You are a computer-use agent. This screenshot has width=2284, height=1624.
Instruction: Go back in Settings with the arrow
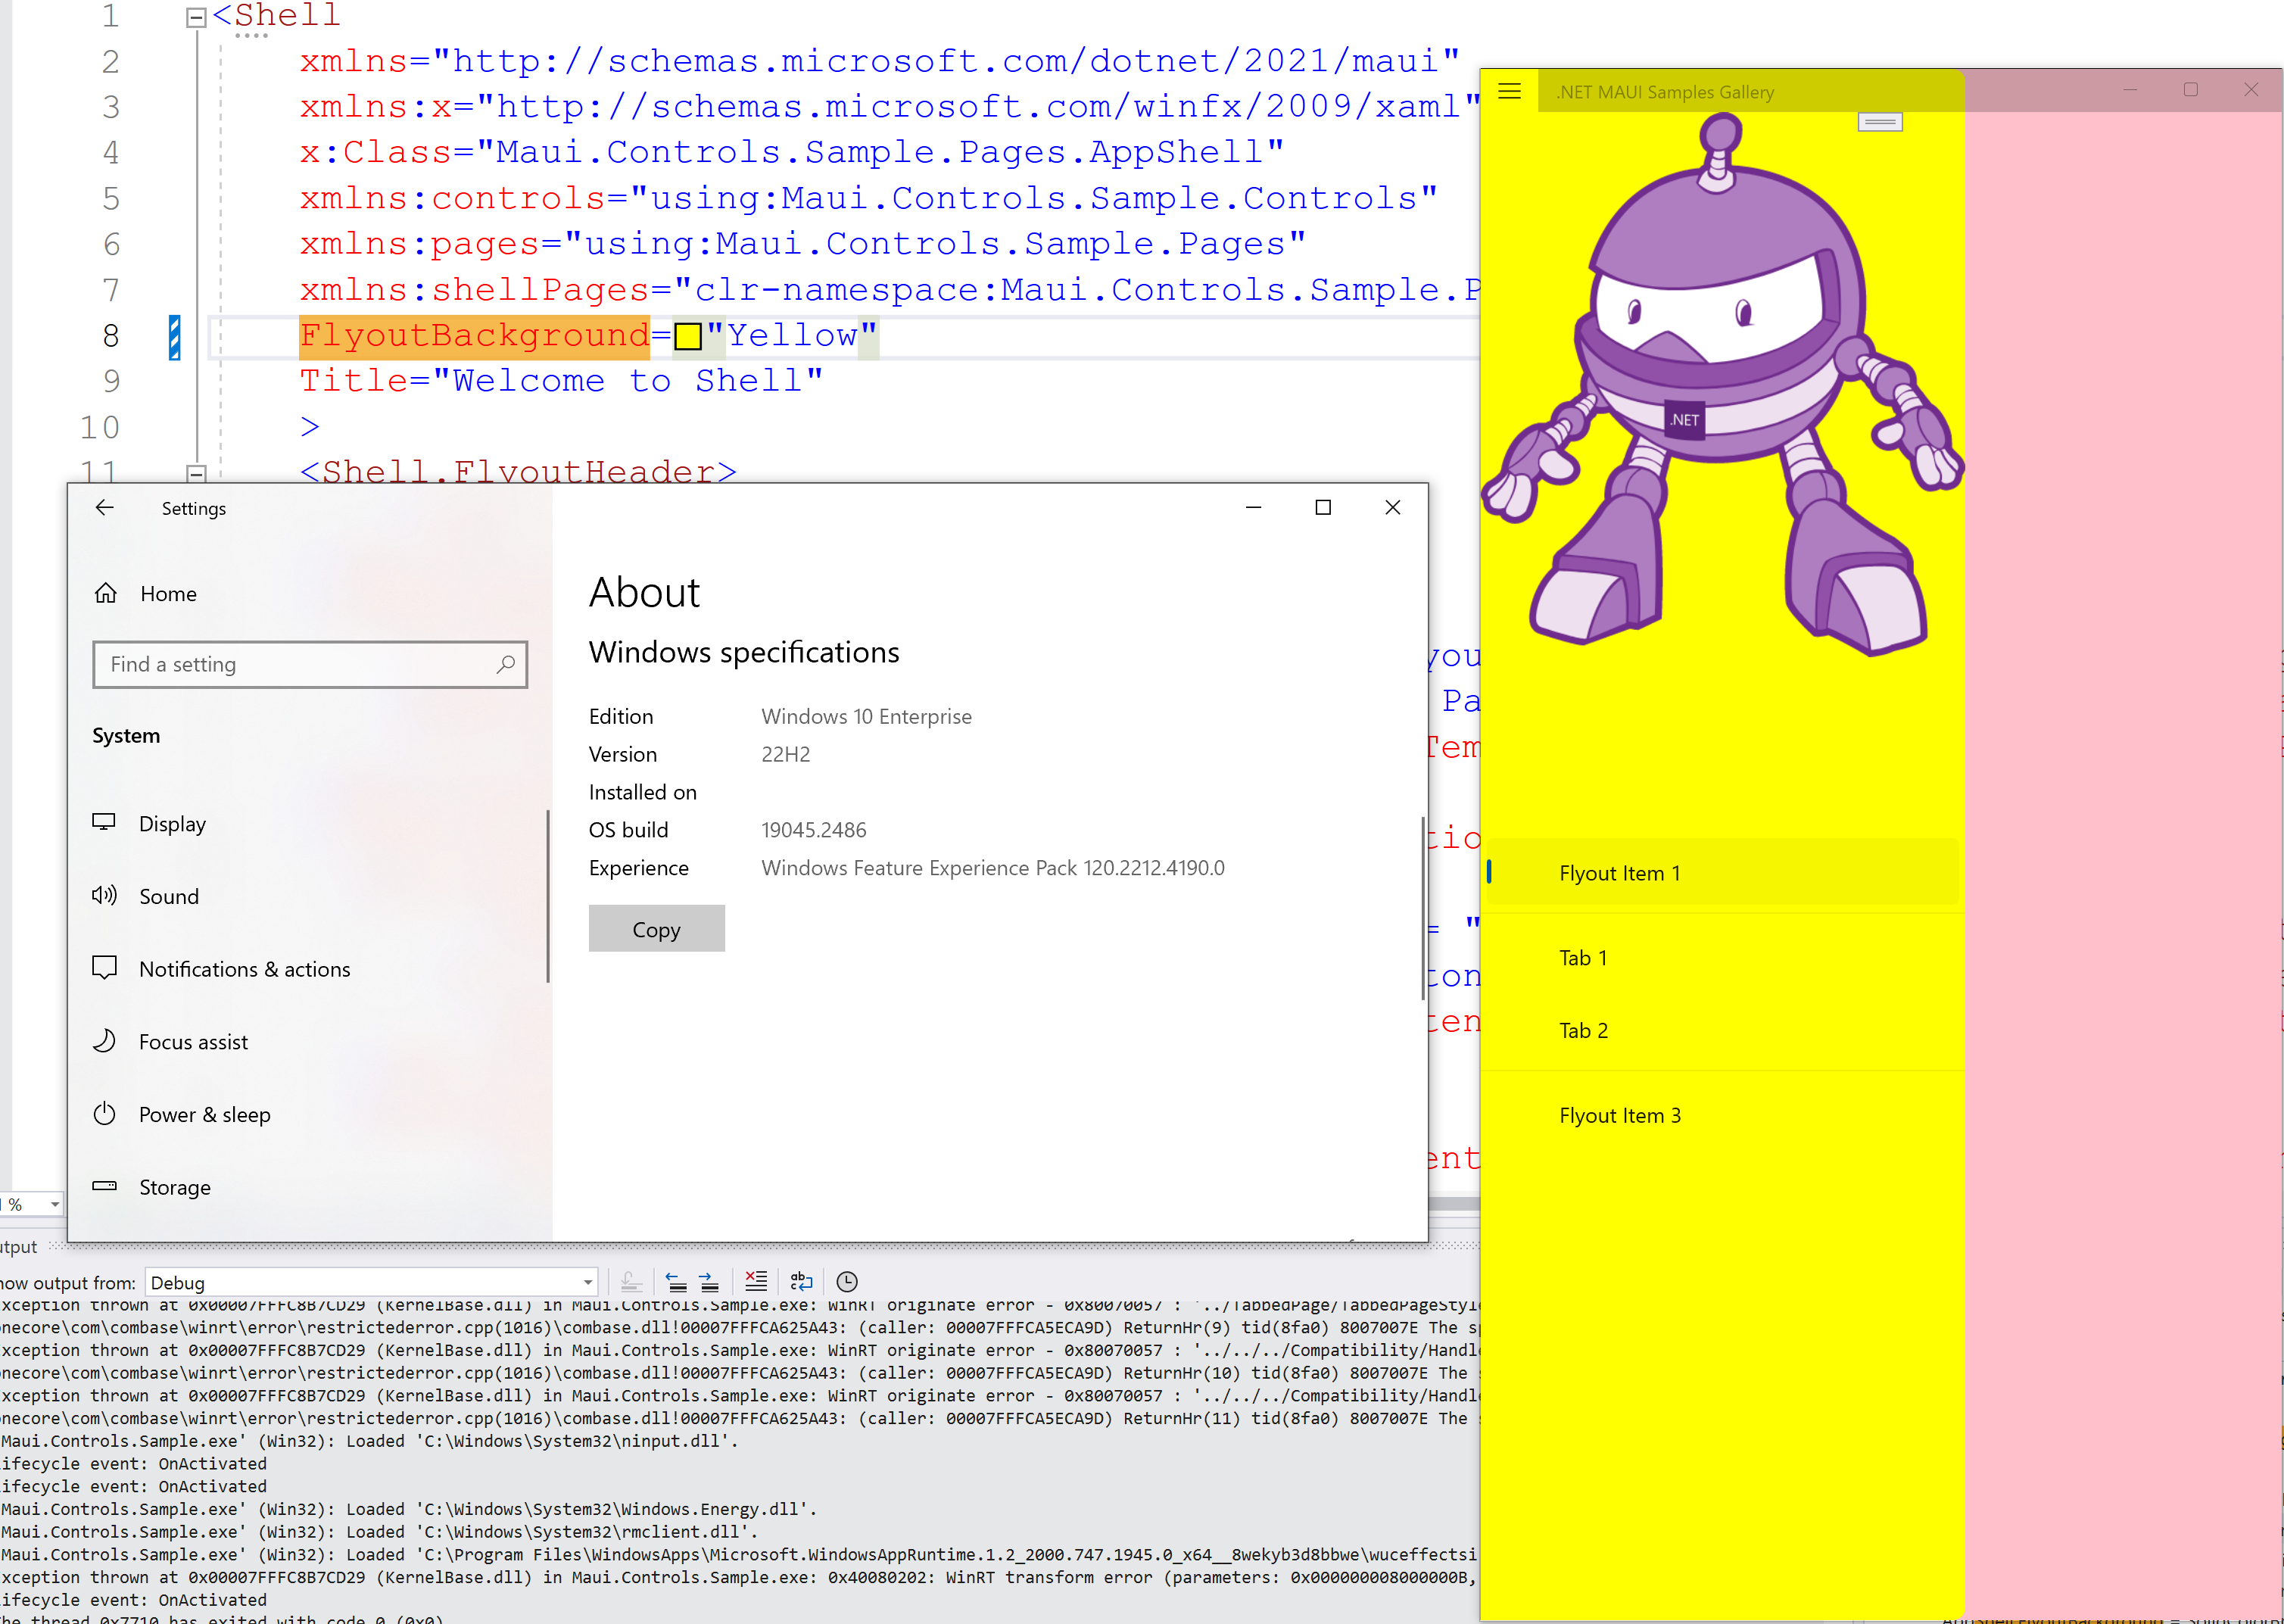click(x=106, y=507)
